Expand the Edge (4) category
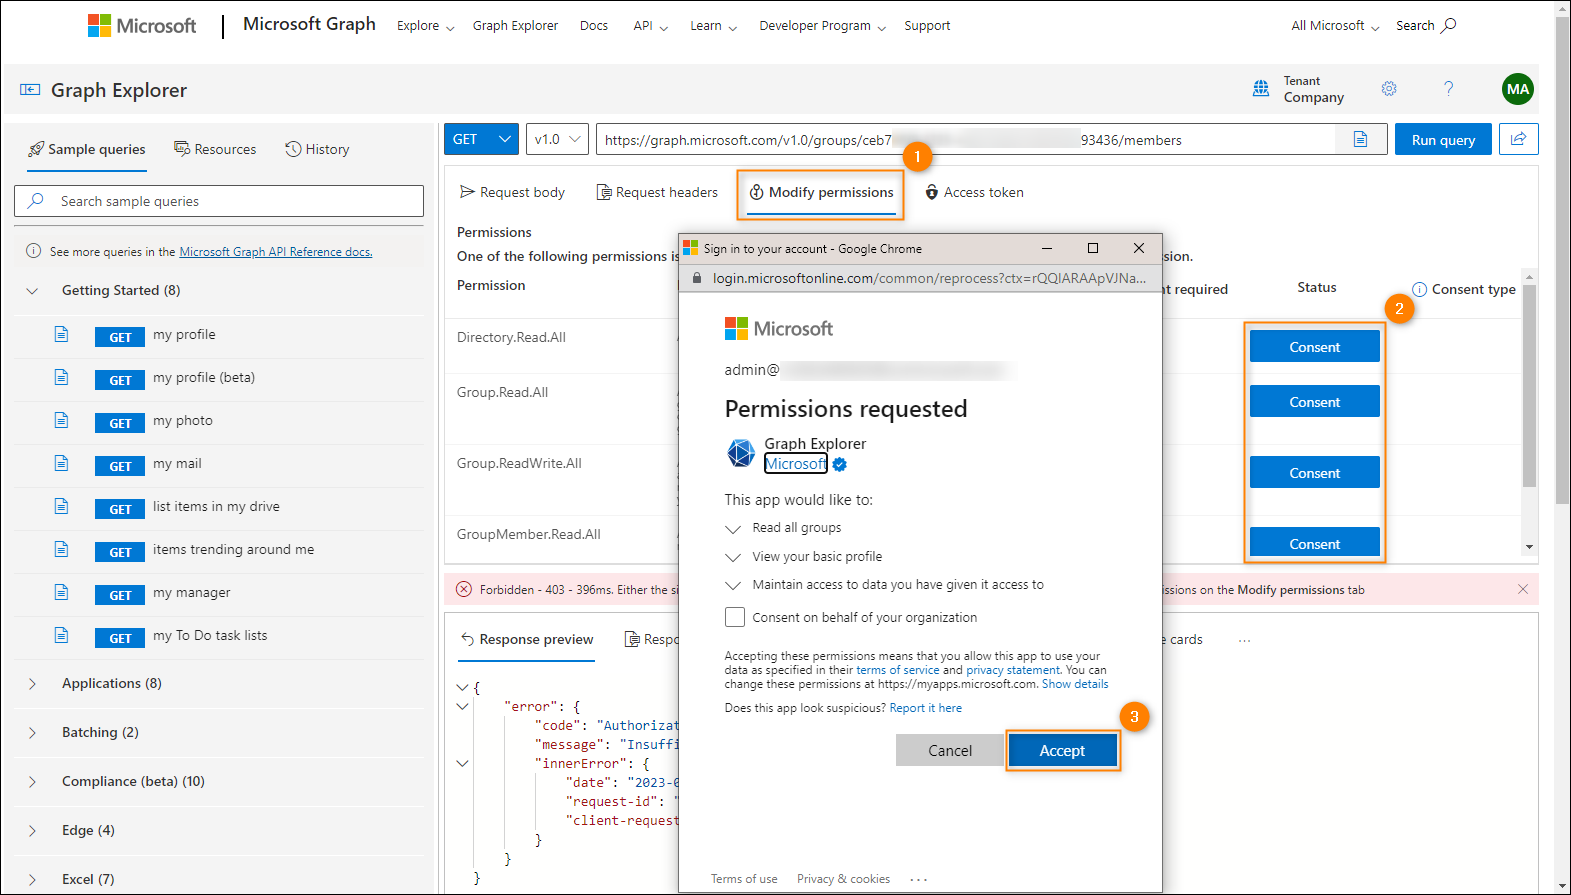The height and width of the screenshot is (895, 1571). click(x=32, y=831)
